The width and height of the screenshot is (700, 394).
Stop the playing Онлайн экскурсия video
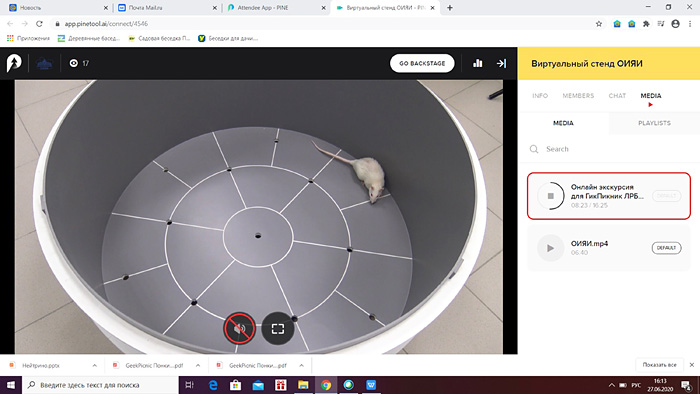click(550, 195)
